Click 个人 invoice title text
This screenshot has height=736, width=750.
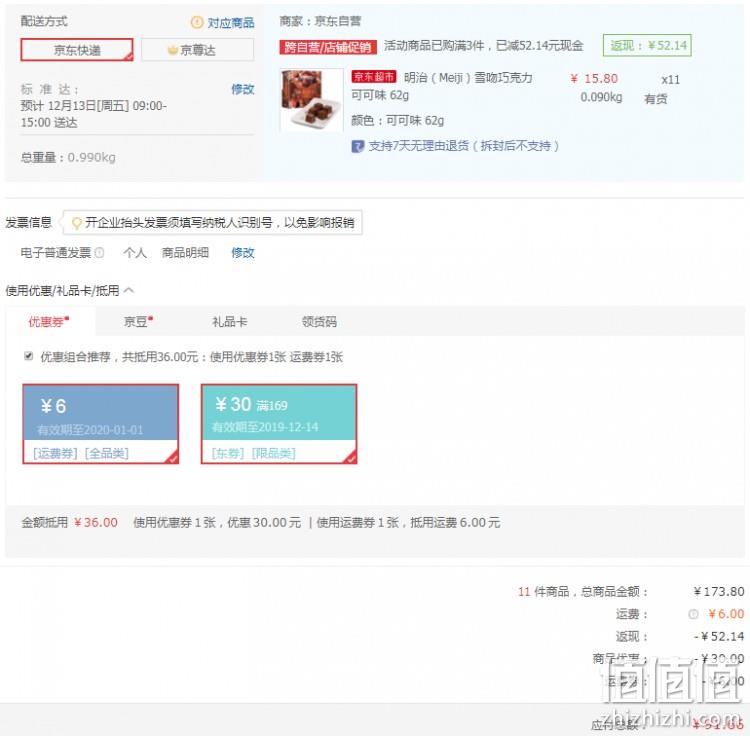click(135, 253)
